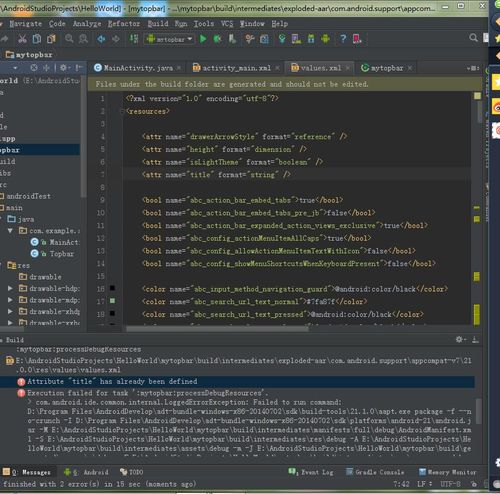Expand drawable-mdpi folder in tree
Screen dimensions: 500x494
[10, 300]
